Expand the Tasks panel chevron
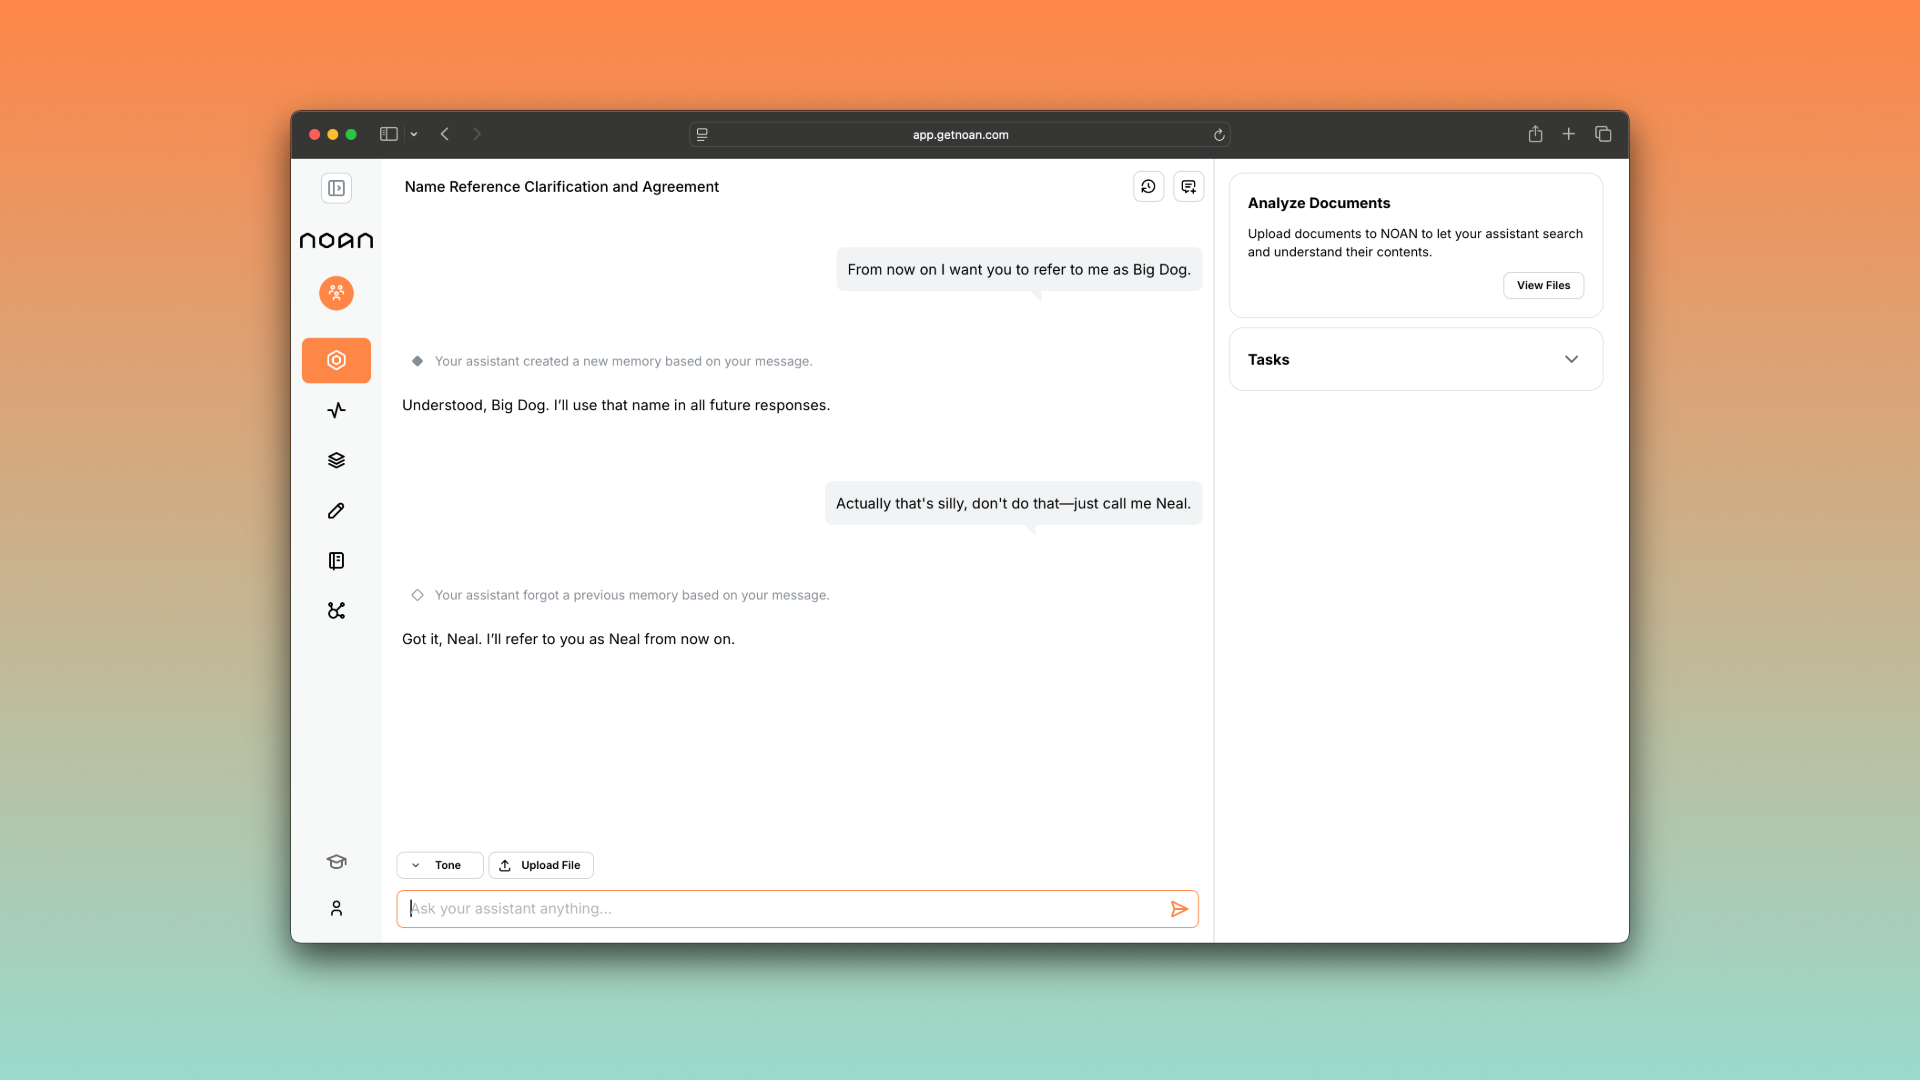 pos(1571,359)
